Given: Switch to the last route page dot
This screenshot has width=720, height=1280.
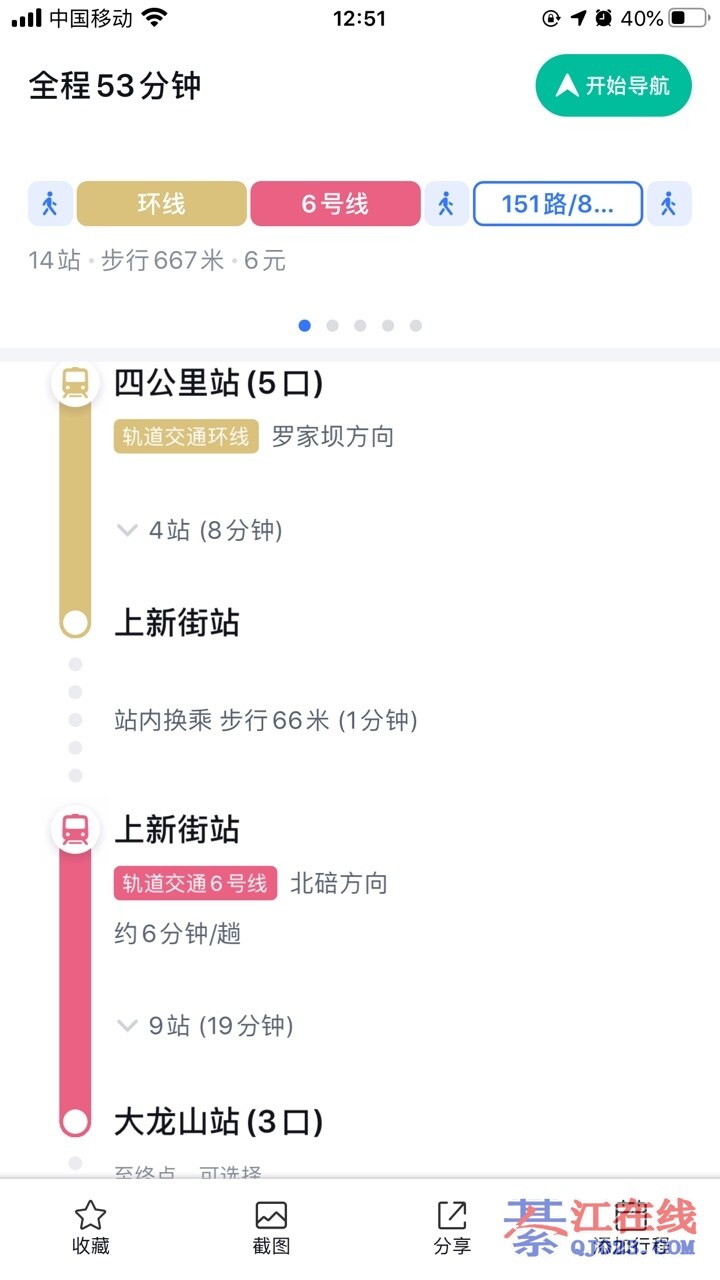Looking at the screenshot, I should 416,325.
